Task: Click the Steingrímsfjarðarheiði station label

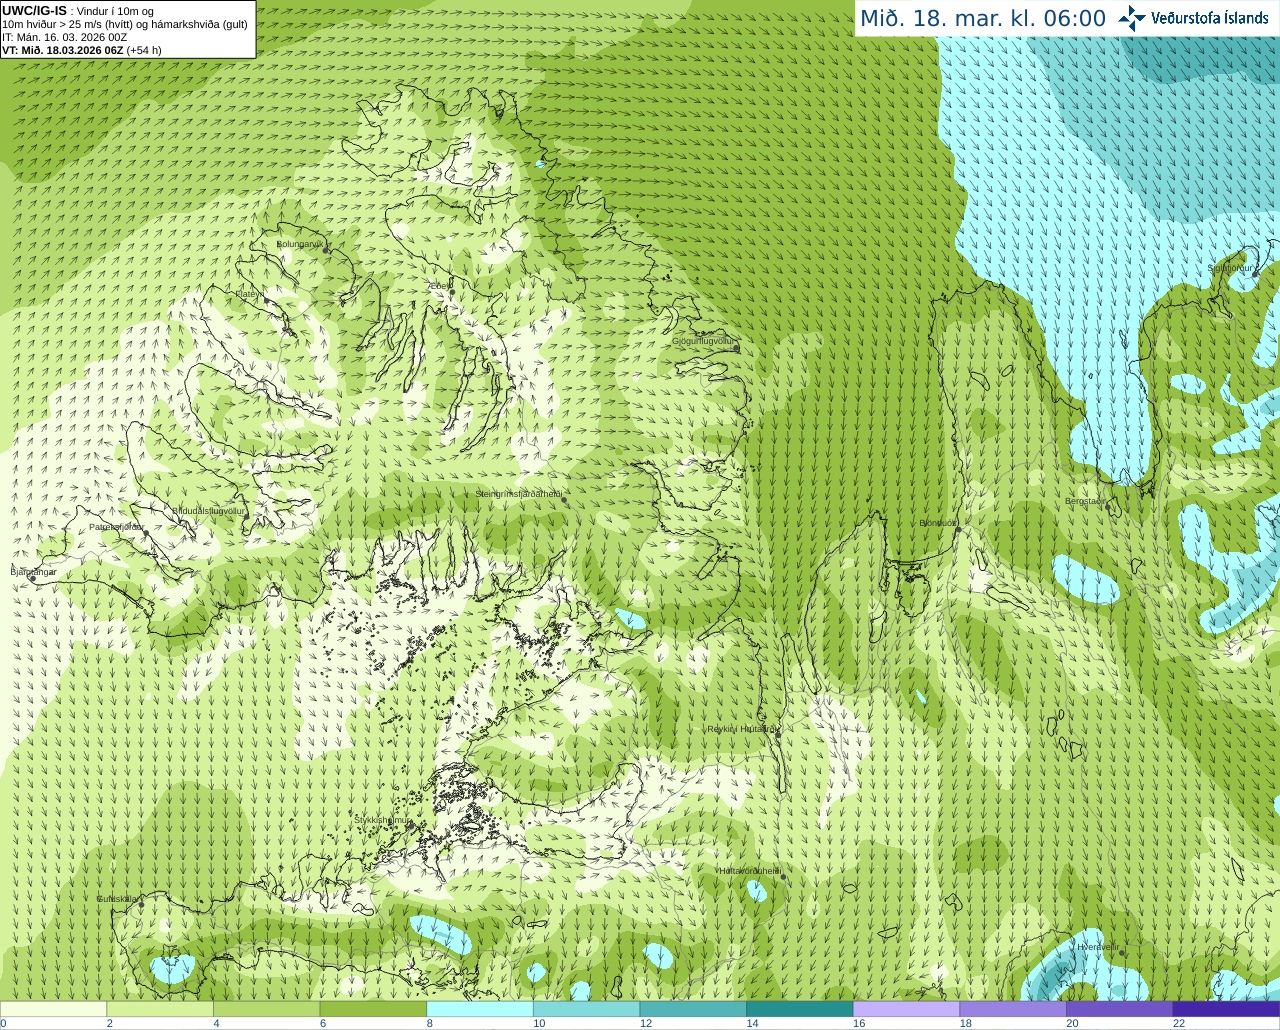Action: [518, 494]
